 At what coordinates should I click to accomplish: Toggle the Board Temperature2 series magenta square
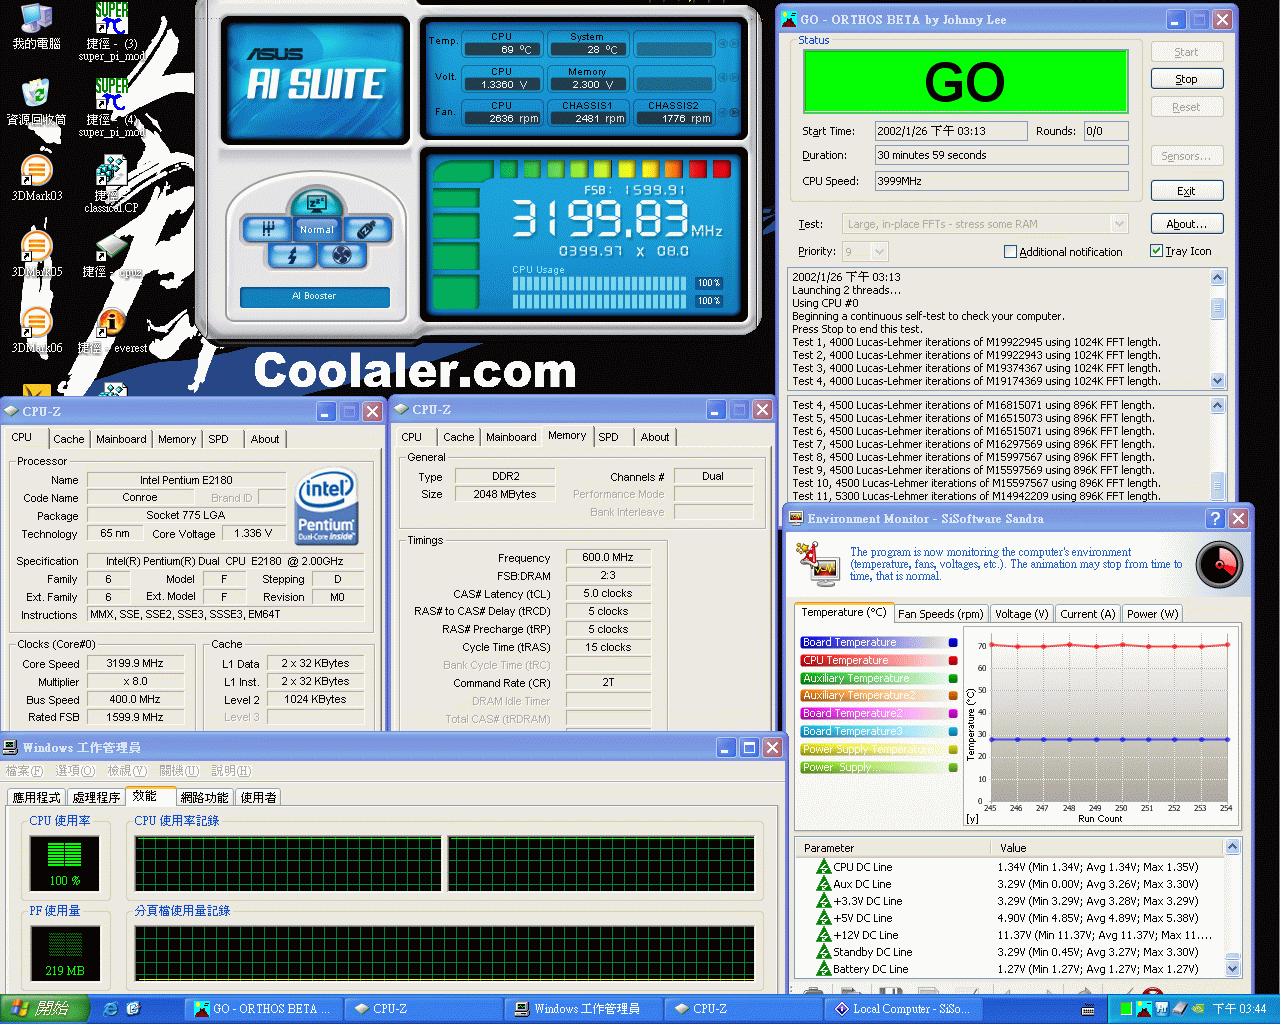point(953,714)
